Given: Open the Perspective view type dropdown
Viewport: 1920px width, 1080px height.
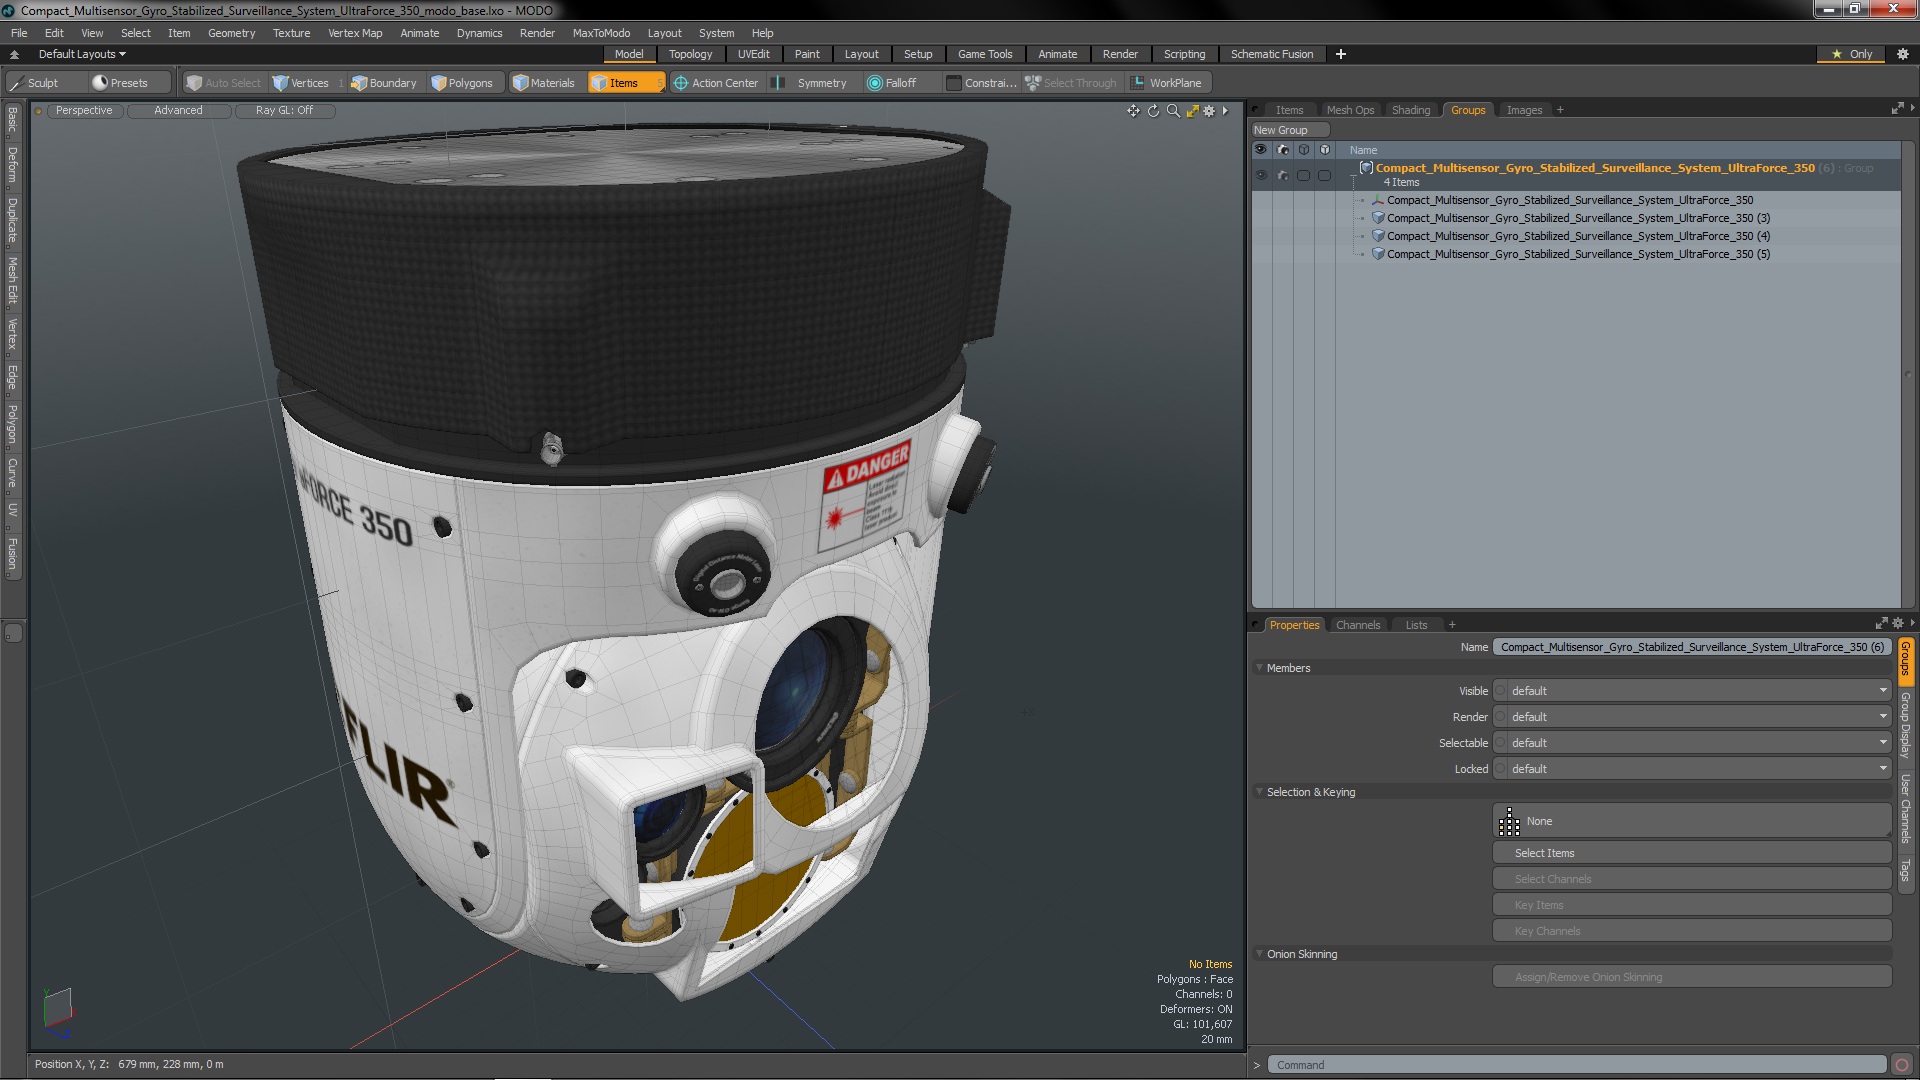Looking at the screenshot, I should [84, 110].
